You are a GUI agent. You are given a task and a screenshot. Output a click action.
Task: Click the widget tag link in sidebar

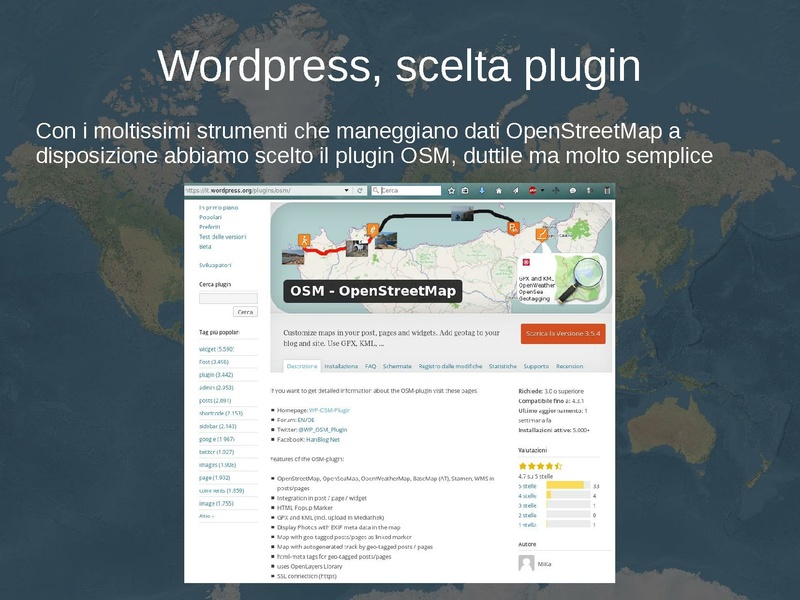pos(217,349)
